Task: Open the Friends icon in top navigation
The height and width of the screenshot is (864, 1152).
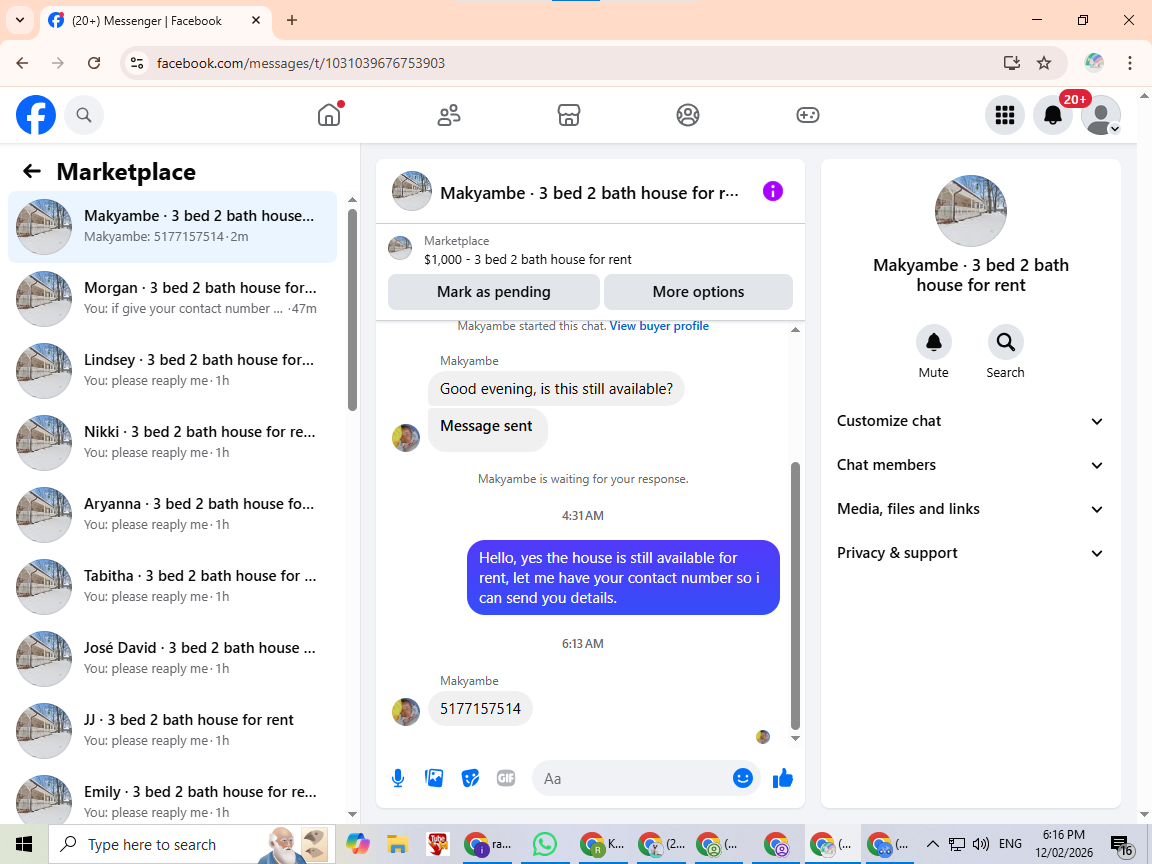Action: click(x=449, y=115)
